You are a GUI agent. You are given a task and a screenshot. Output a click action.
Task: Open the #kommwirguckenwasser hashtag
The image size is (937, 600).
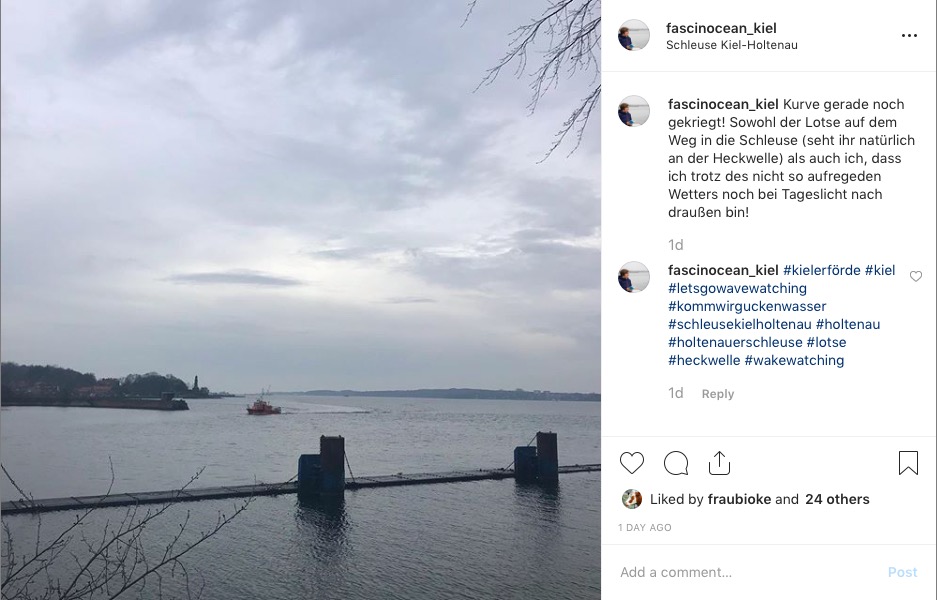747,307
